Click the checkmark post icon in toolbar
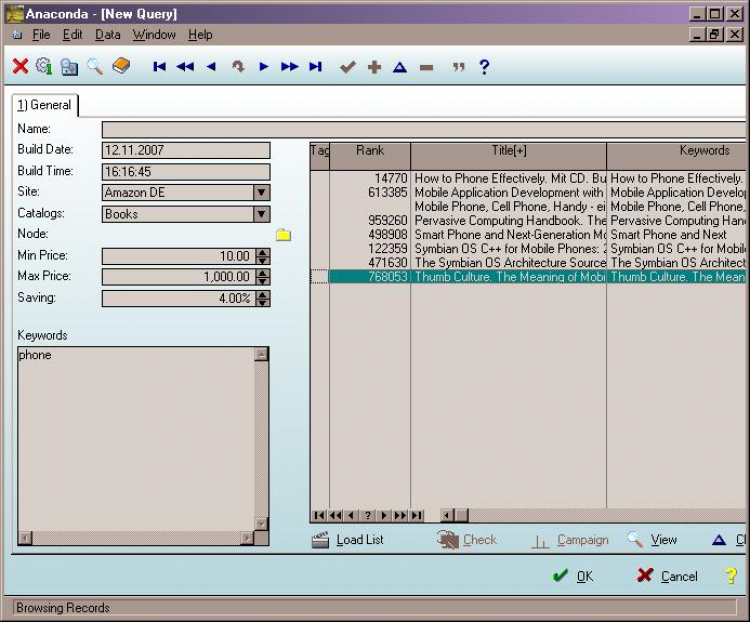This screenshot has width=750, height=622. [x=347, y=67]
